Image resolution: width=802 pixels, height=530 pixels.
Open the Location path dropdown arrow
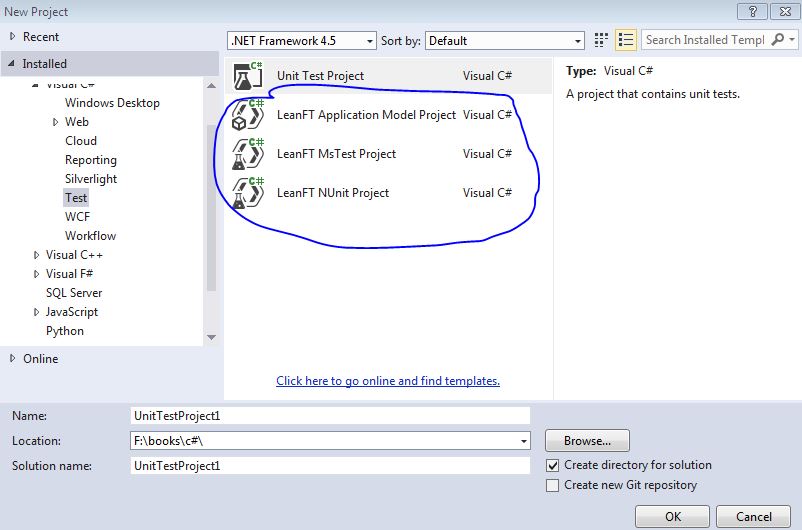point(524,441)
